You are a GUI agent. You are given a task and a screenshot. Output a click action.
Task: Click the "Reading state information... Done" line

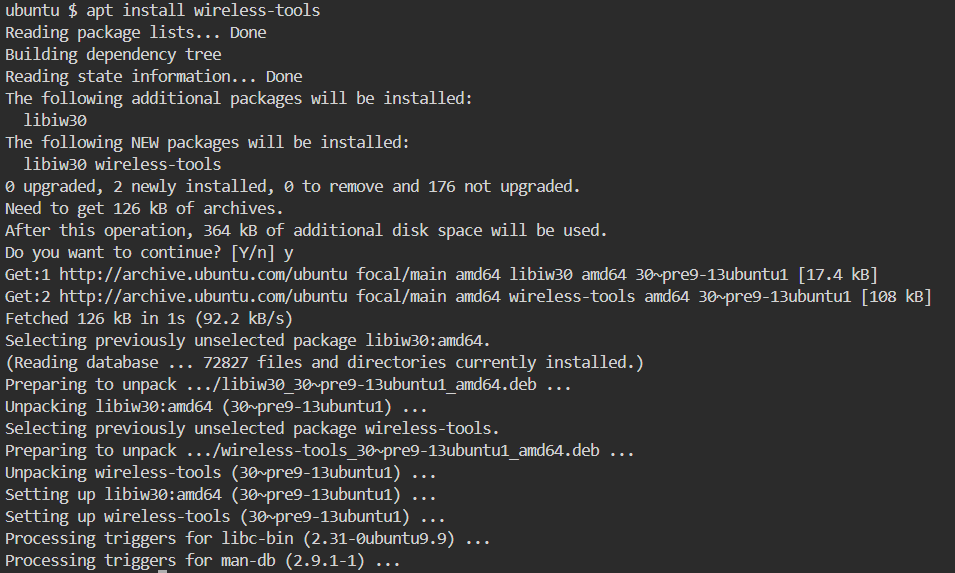[153, 76]
